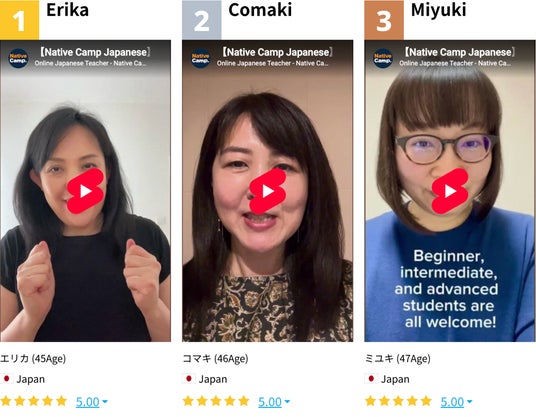This screenshot has height=417, width=536.
Task: Play Miyuki's YouTube Shorts video
Action: pyautogui.click(x=450, y=191)
